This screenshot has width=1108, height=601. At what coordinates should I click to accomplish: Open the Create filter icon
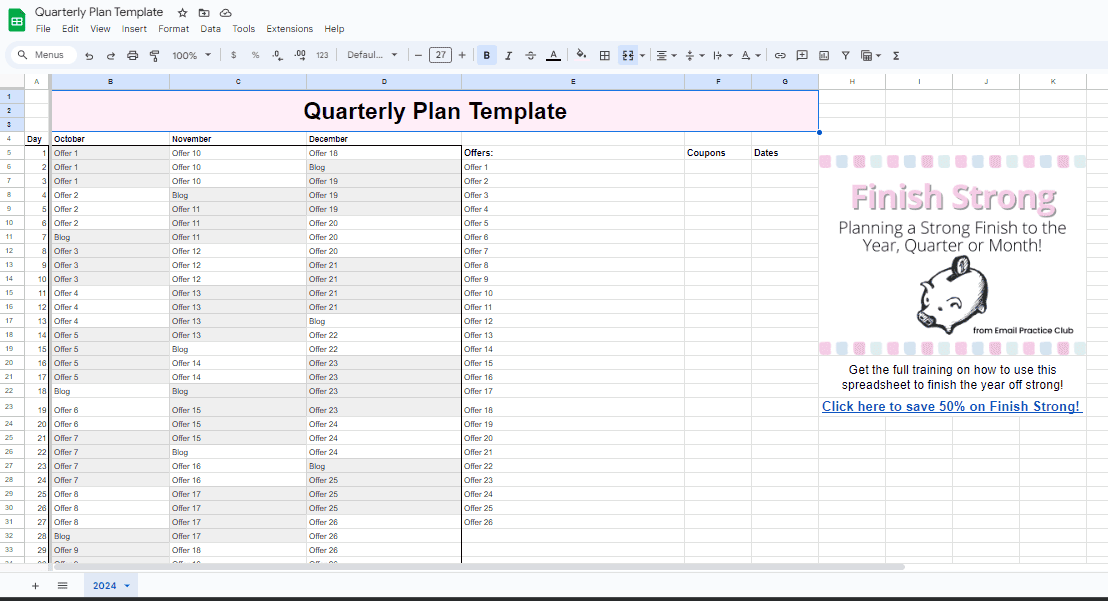[x=846, y=55]
